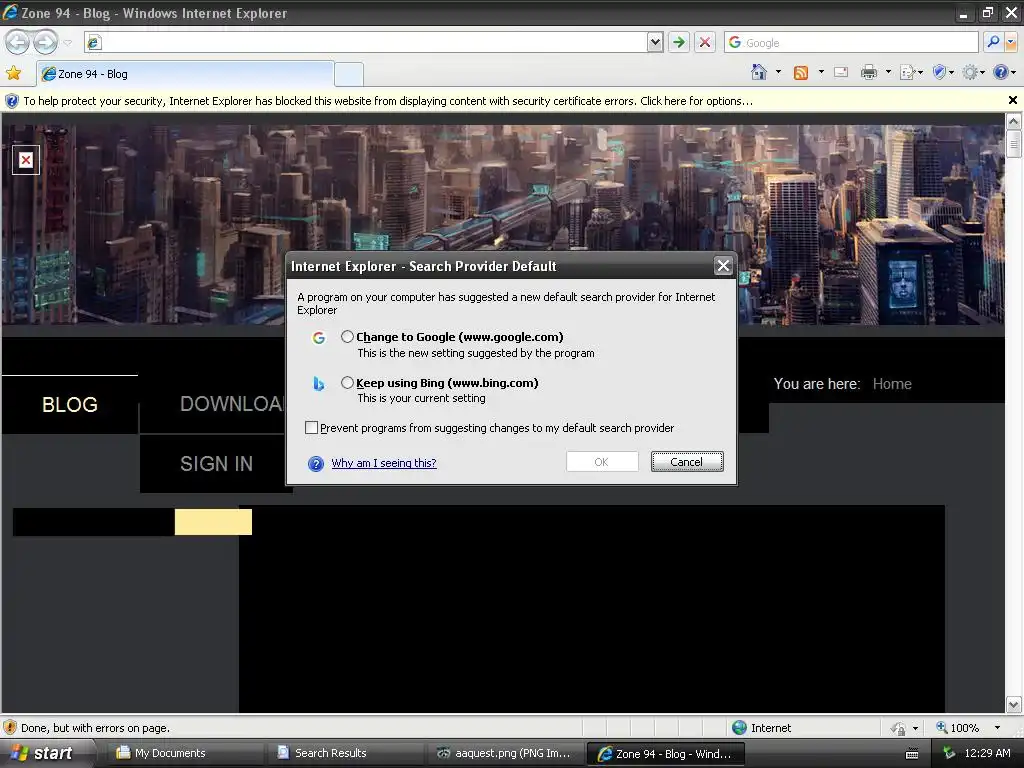Open the search provider dropdown arrow
The width and height of the screenshot is (1024, 768).
(x=1011, y=42)
